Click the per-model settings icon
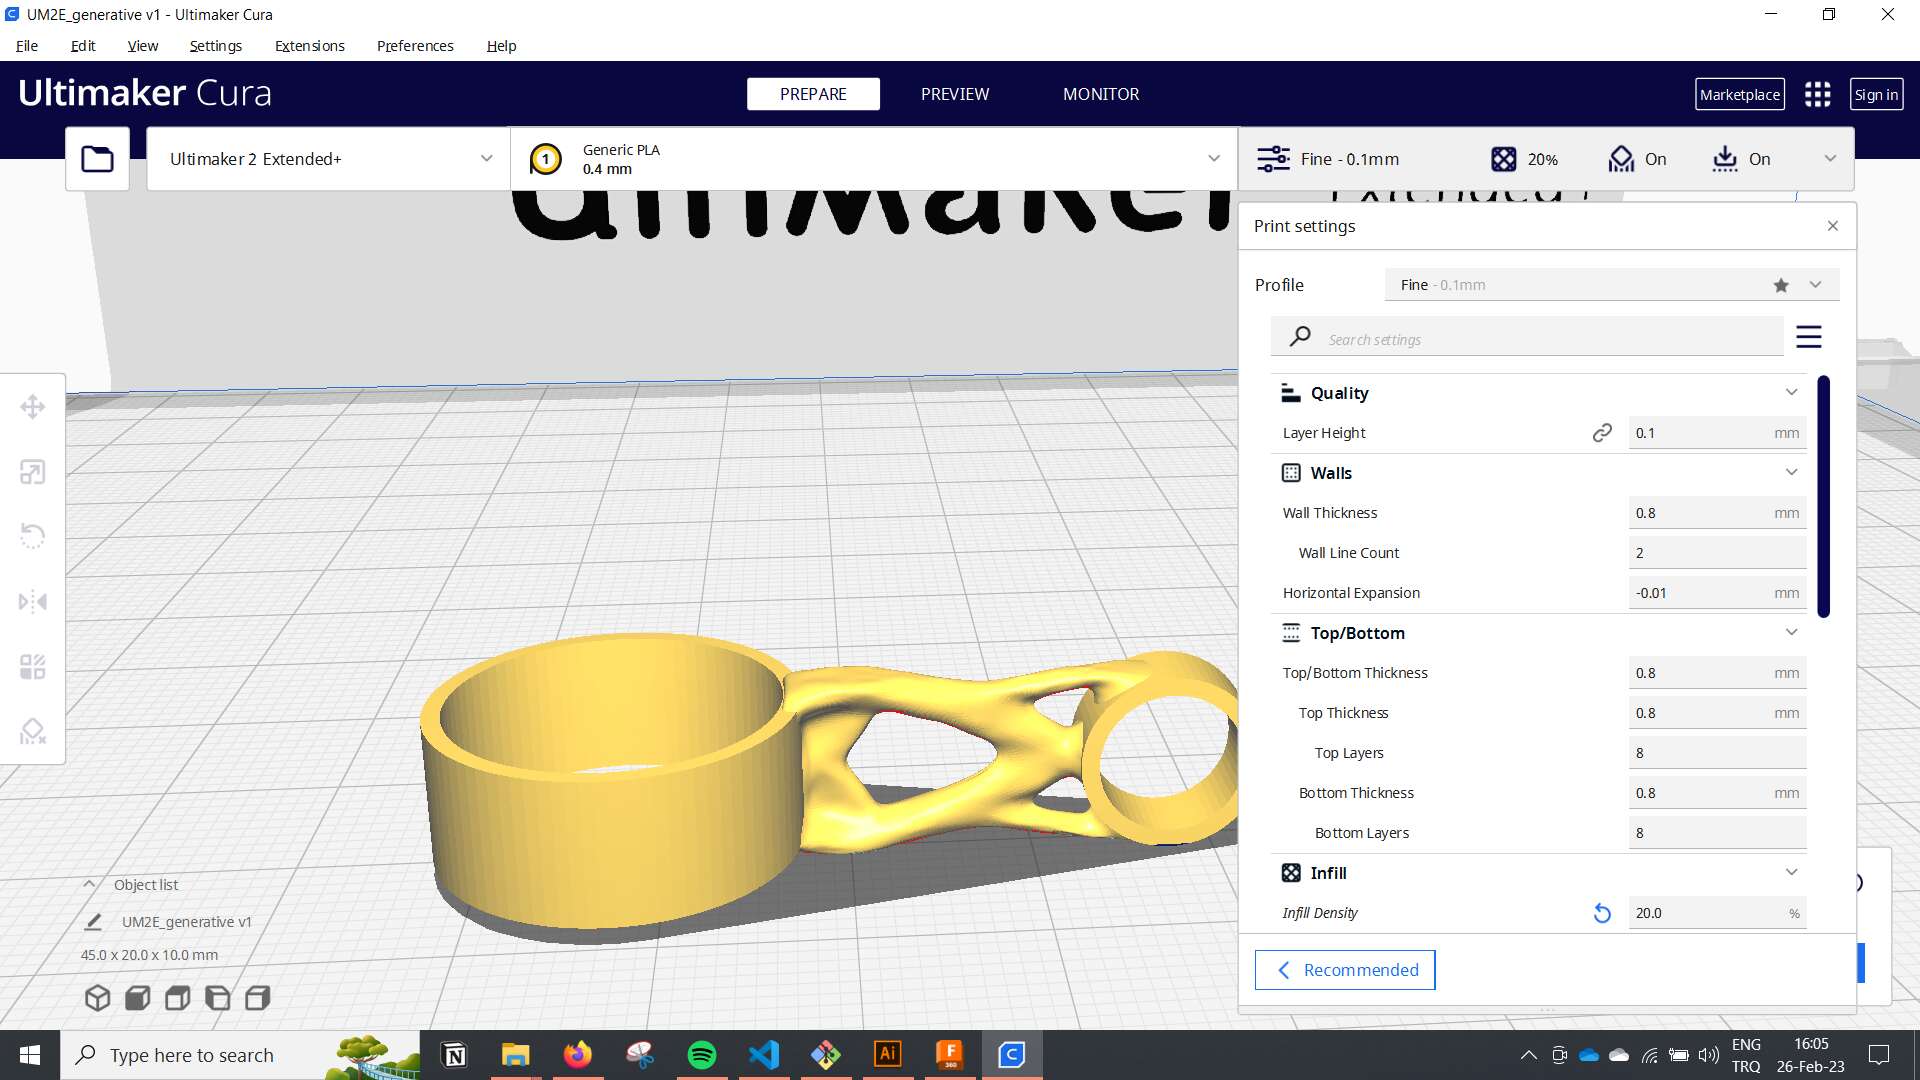 point(32,666)
